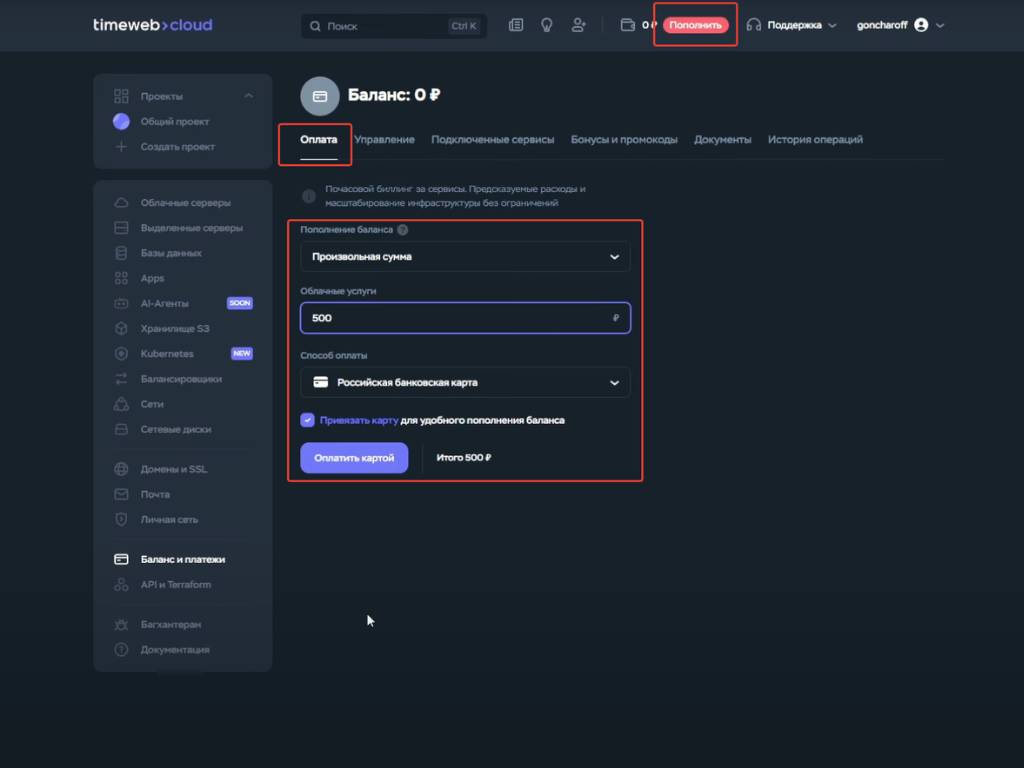Click the user avatar icon
The width and height of the screenshot is (1024, 768).
(921, 25)
